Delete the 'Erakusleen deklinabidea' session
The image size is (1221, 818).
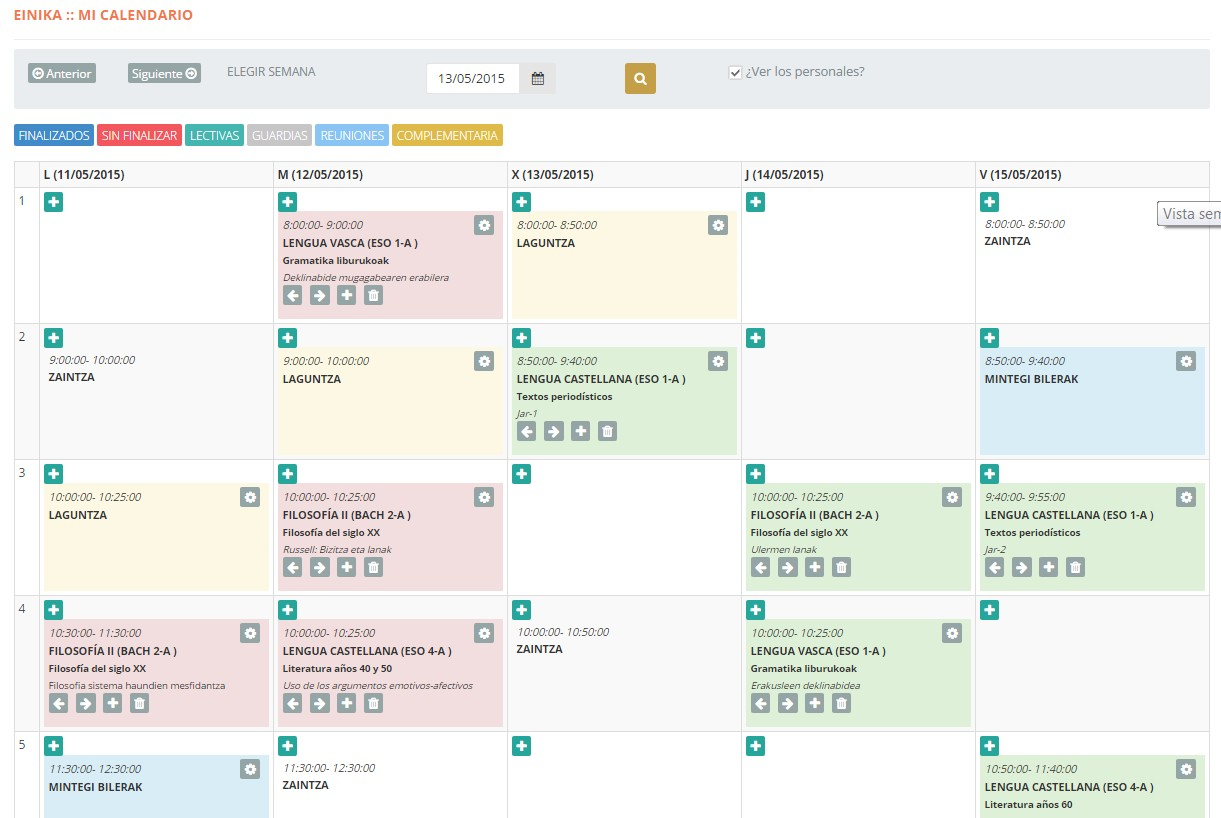pyautogui.click(x=841, y=703)
